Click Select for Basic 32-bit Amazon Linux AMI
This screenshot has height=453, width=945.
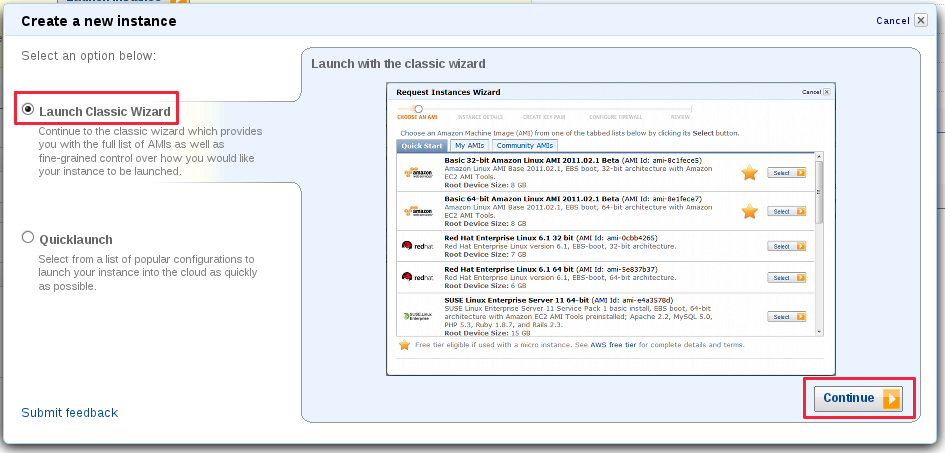pos(786,173)
